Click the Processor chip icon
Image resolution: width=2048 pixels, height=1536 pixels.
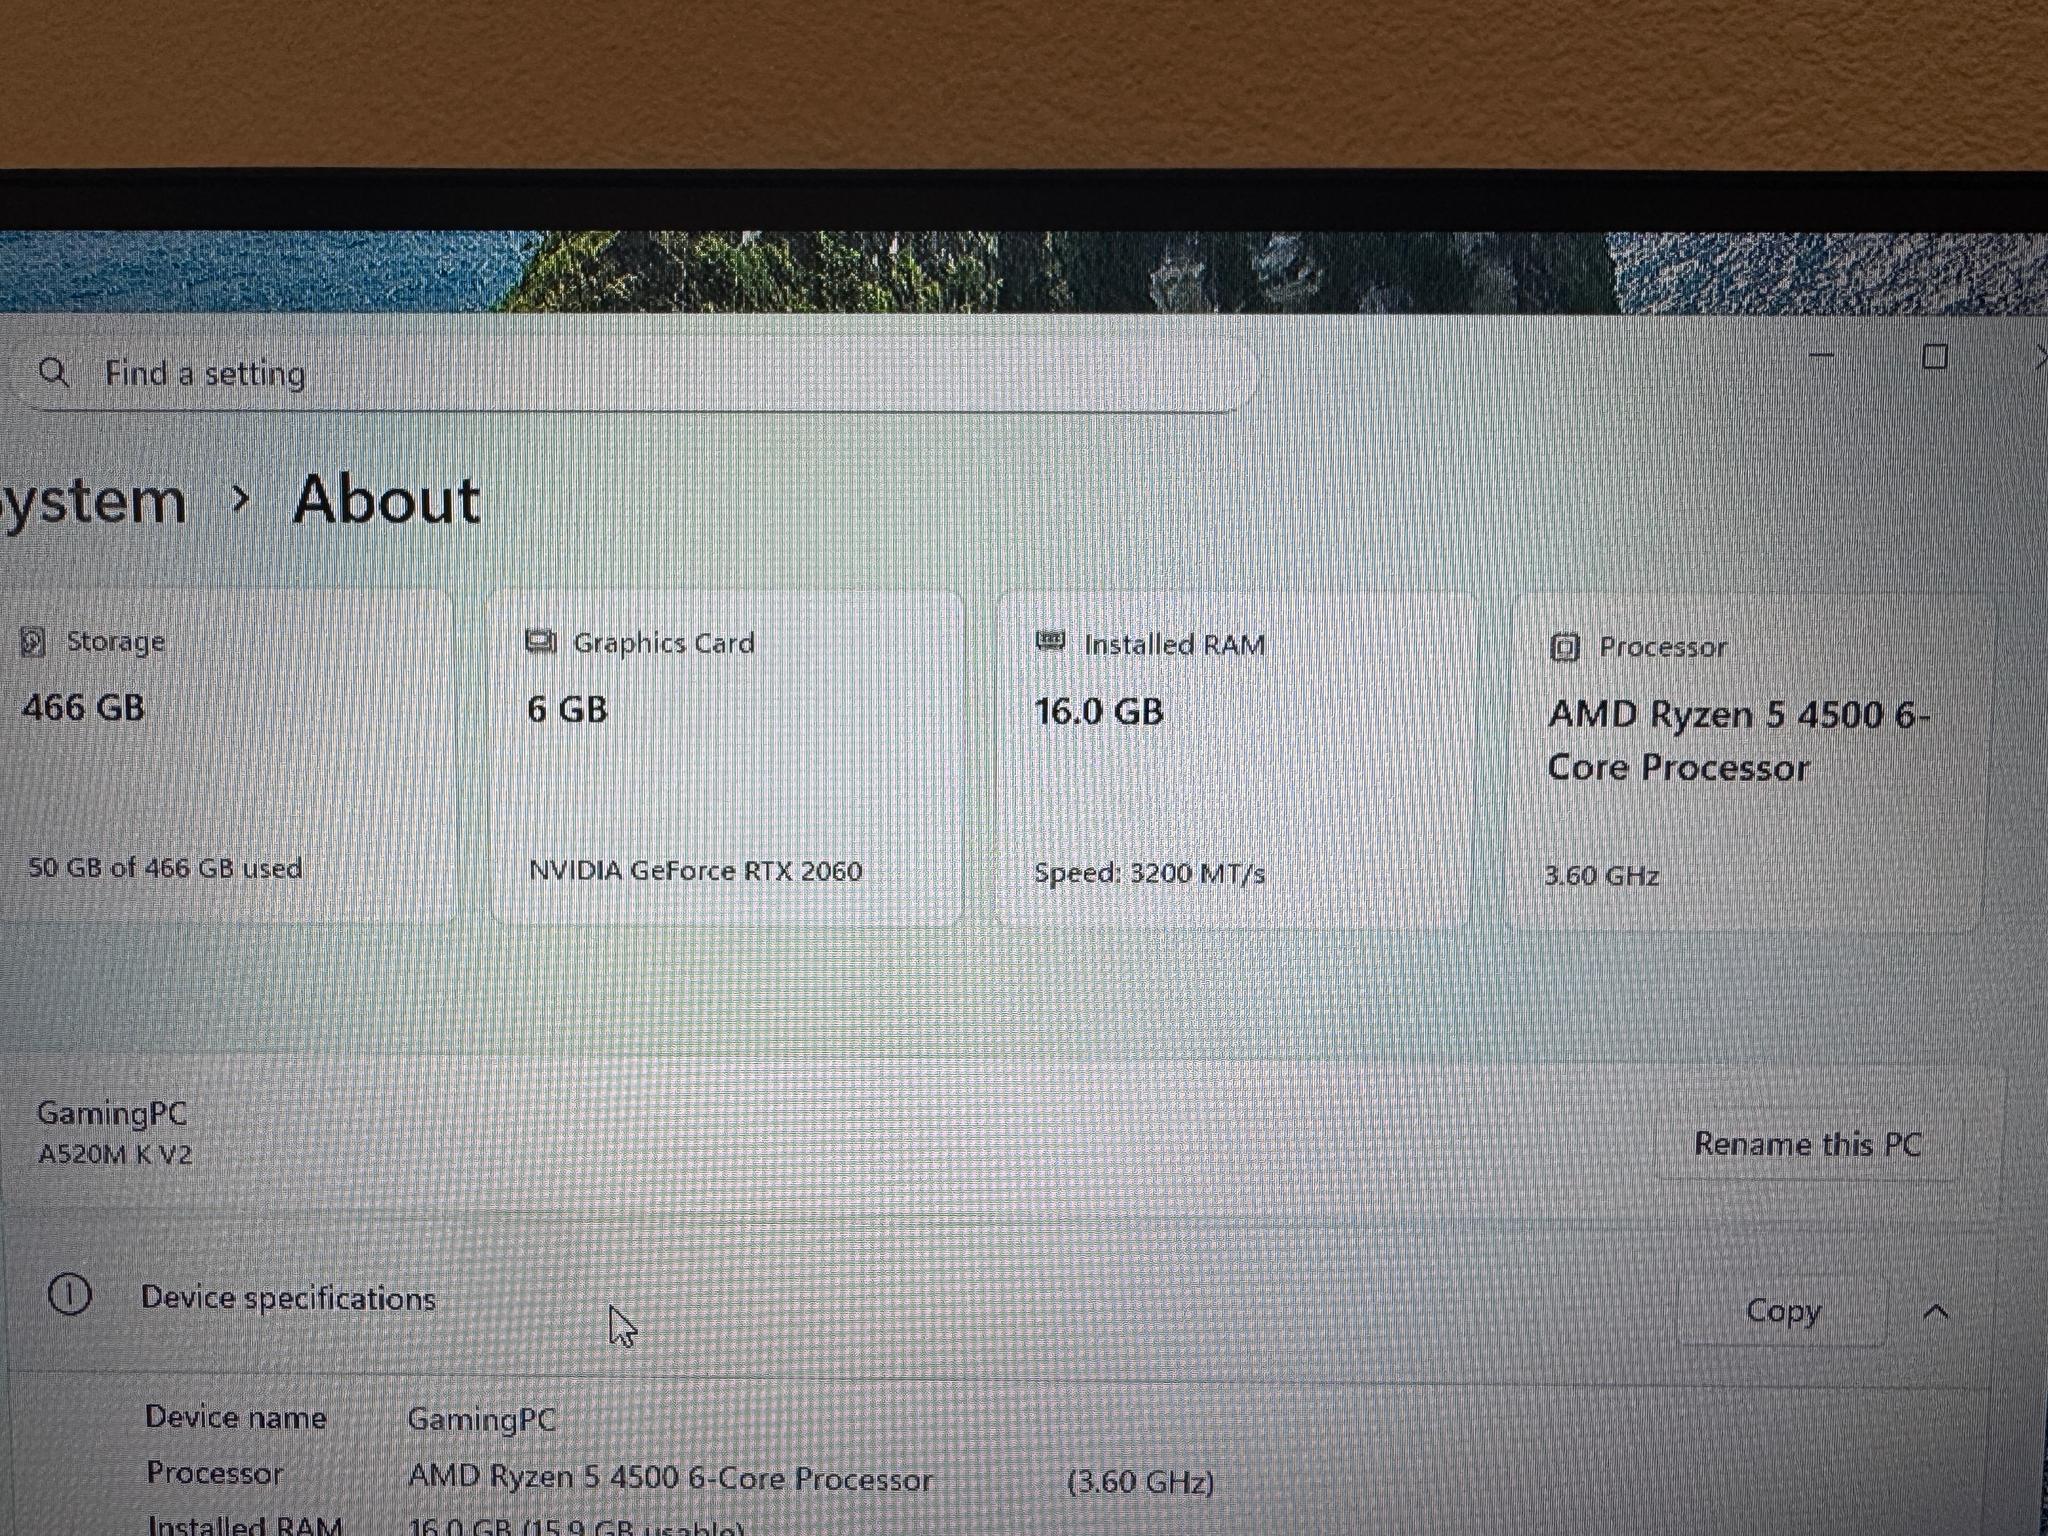point(1564,648)
